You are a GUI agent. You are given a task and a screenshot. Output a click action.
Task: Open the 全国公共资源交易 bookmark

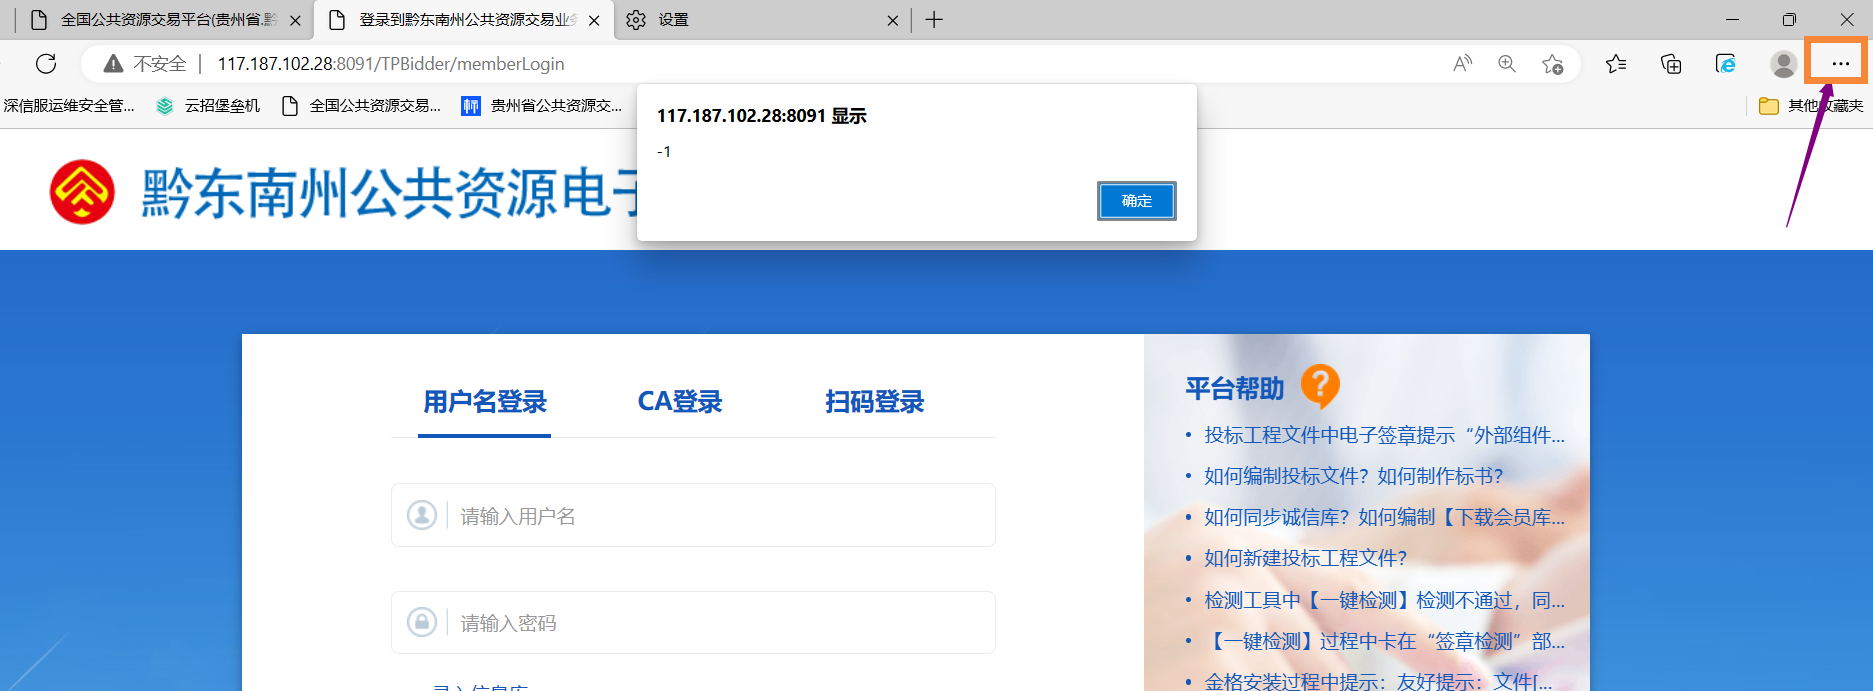[362, 106]
